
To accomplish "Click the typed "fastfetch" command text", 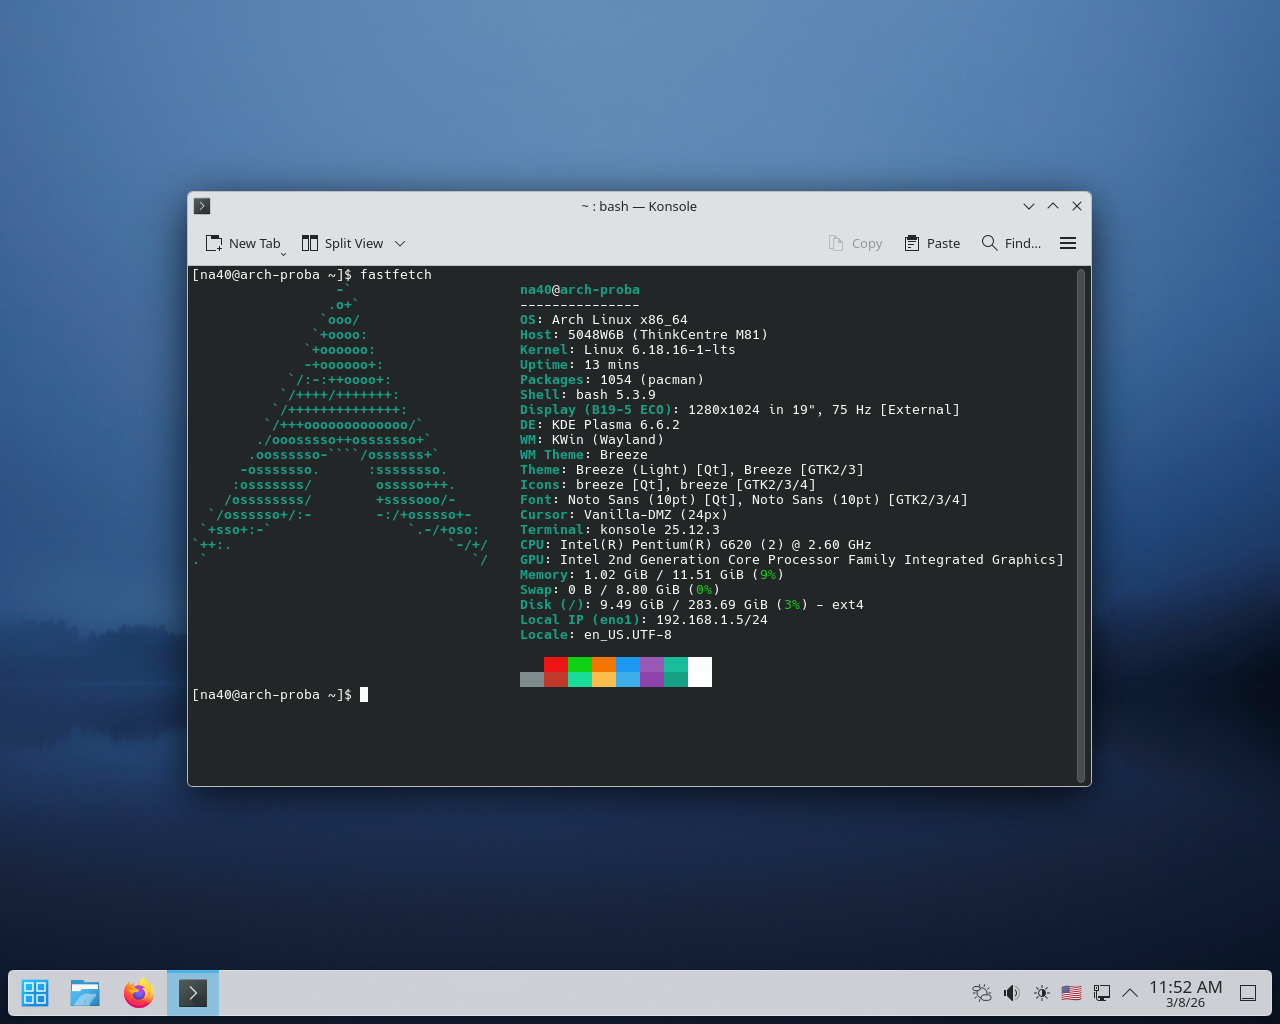I will point(396,275).
